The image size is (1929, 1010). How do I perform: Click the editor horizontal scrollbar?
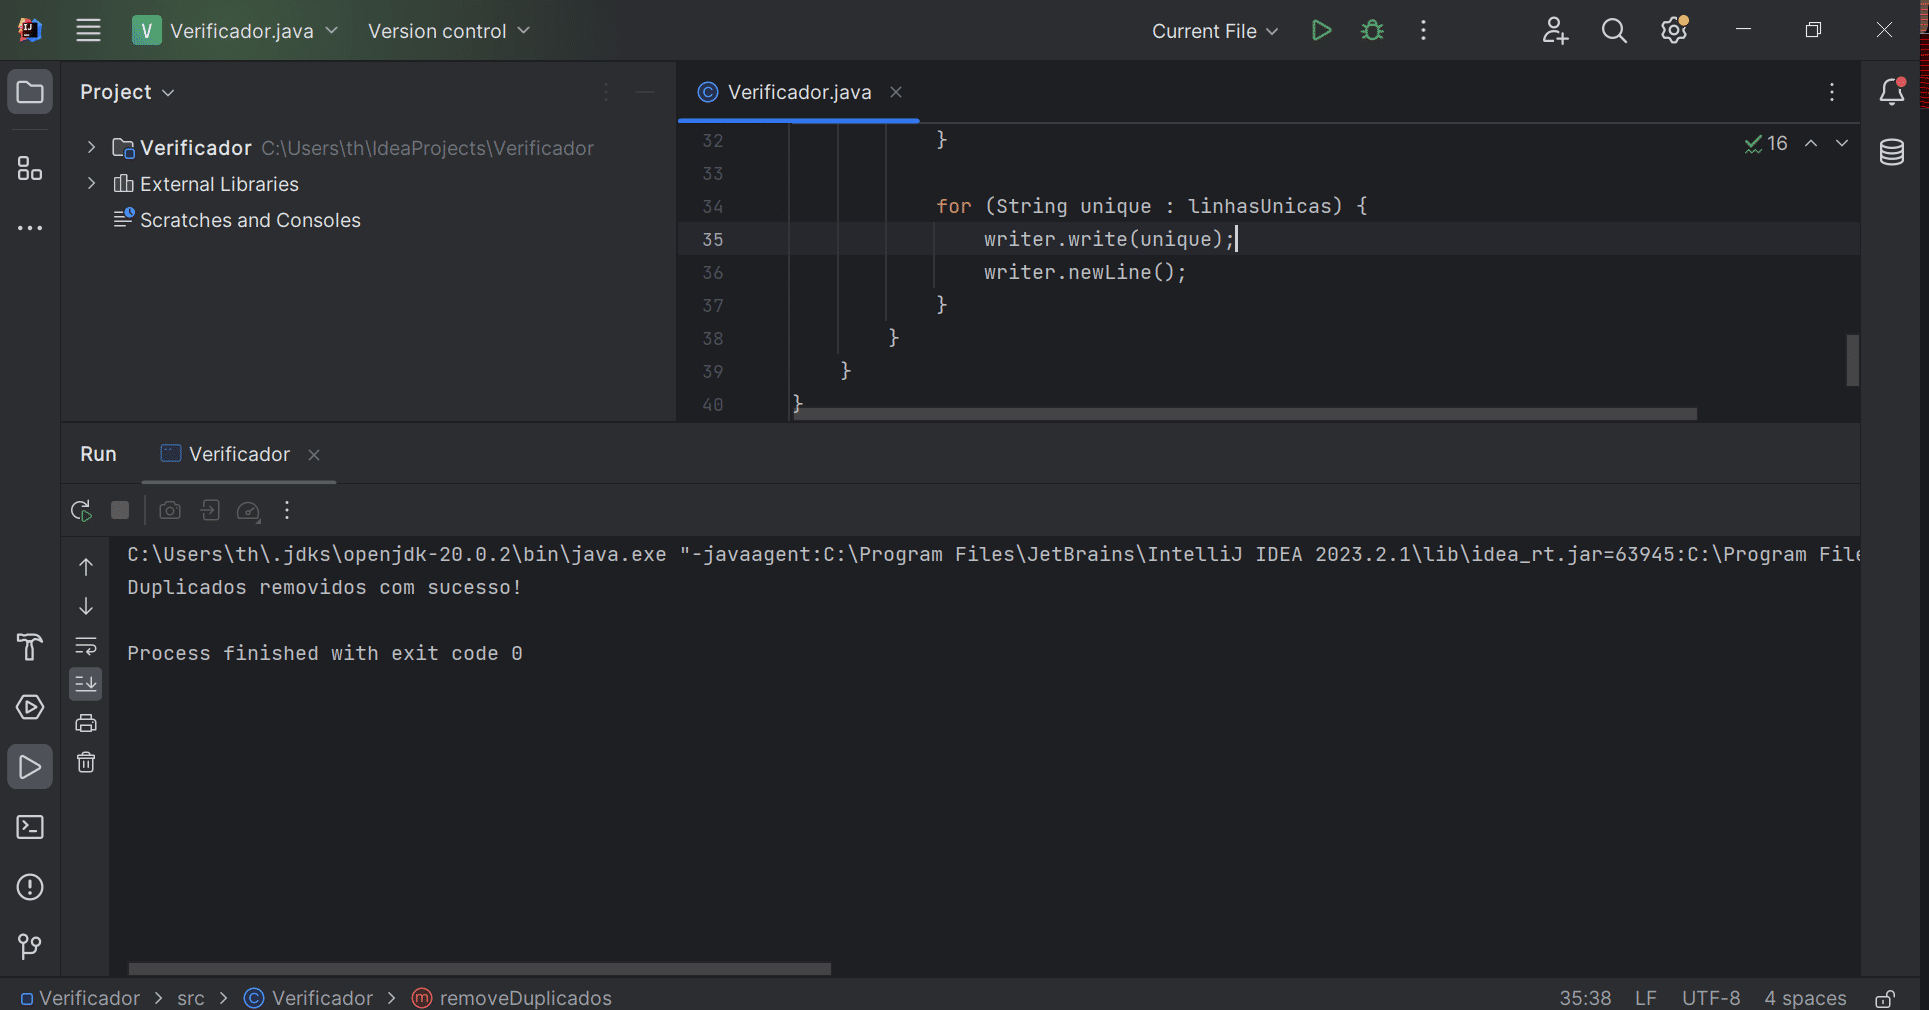pyautogui.click(x=1244, y=413)
